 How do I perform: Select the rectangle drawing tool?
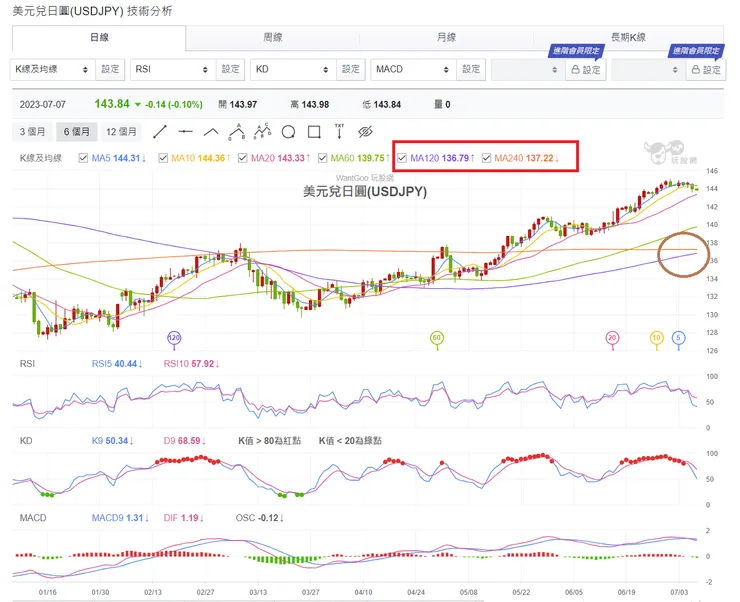pos(314,132)
